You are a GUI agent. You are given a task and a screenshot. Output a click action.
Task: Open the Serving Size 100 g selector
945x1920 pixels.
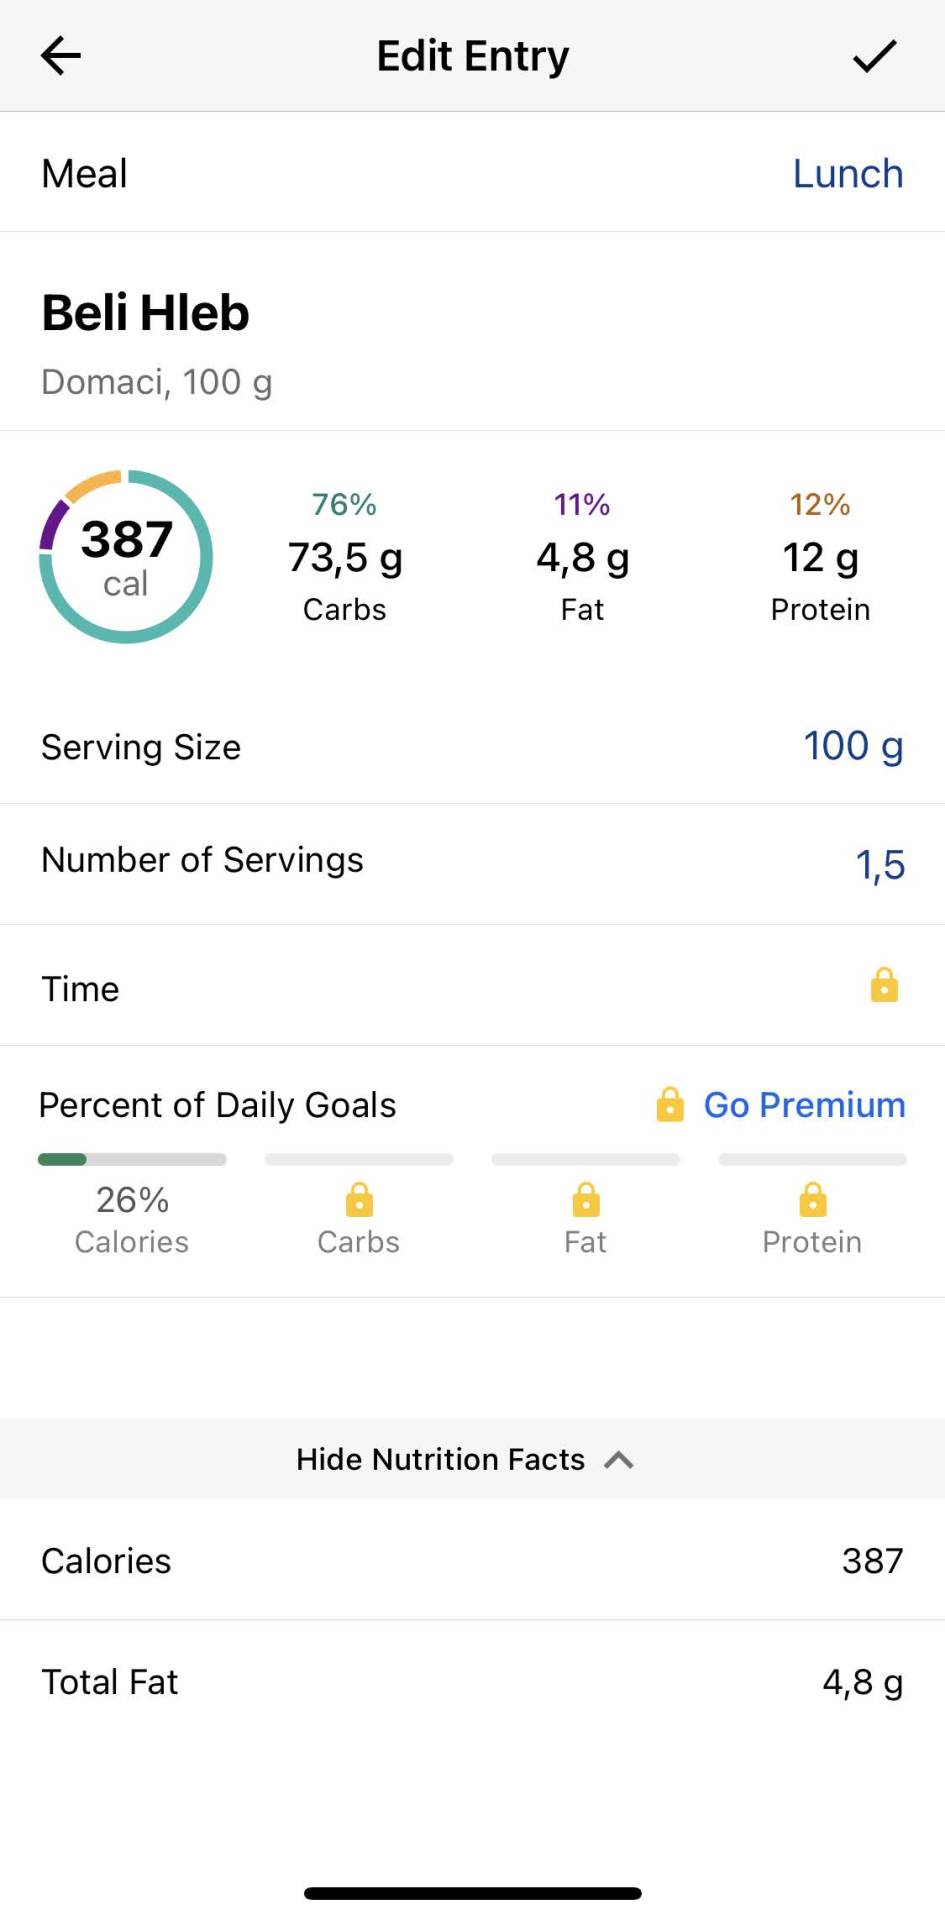tap(852, 746)
